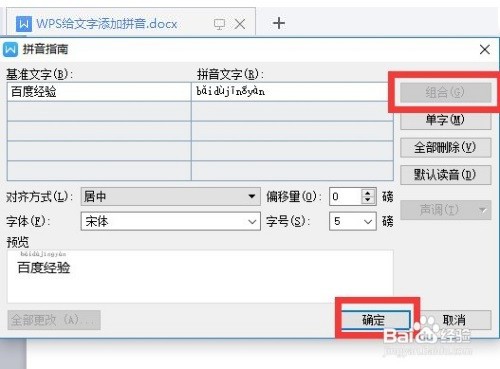Click the 拼音文字(R) label
500x369 pixels.
coord(230,74)
